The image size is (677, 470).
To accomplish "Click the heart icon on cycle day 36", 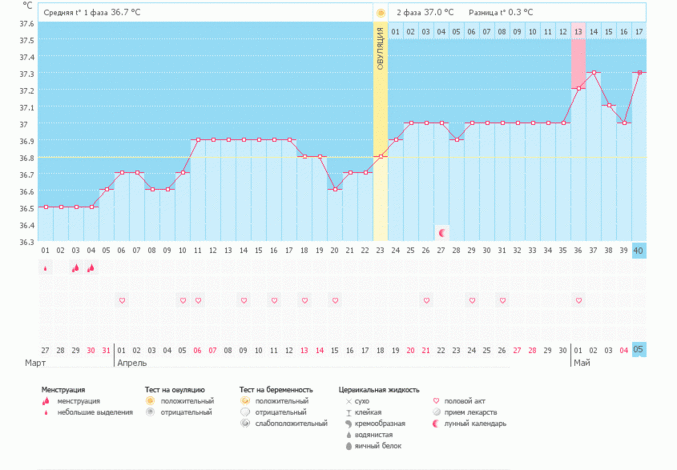I will tap(578, 300).
